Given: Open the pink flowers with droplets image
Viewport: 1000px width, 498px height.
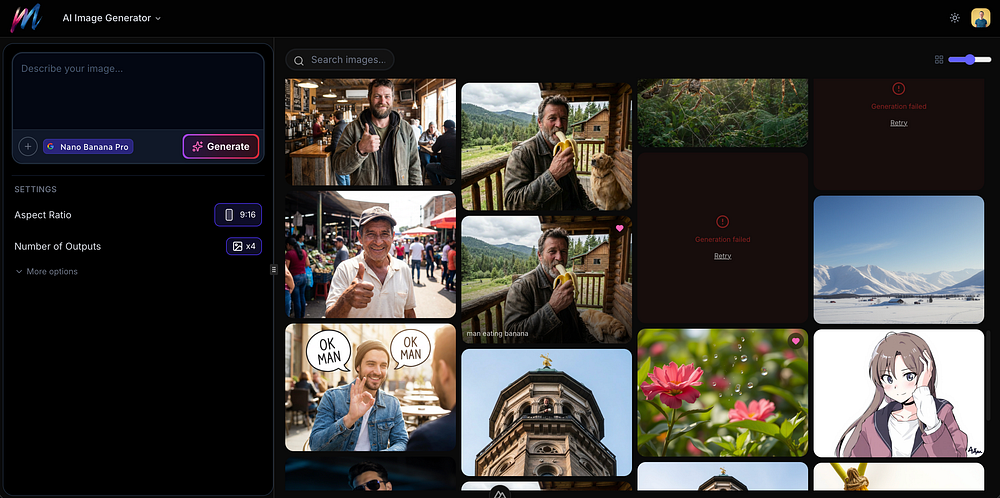Looking at the screenshot, I should [723, 393].
